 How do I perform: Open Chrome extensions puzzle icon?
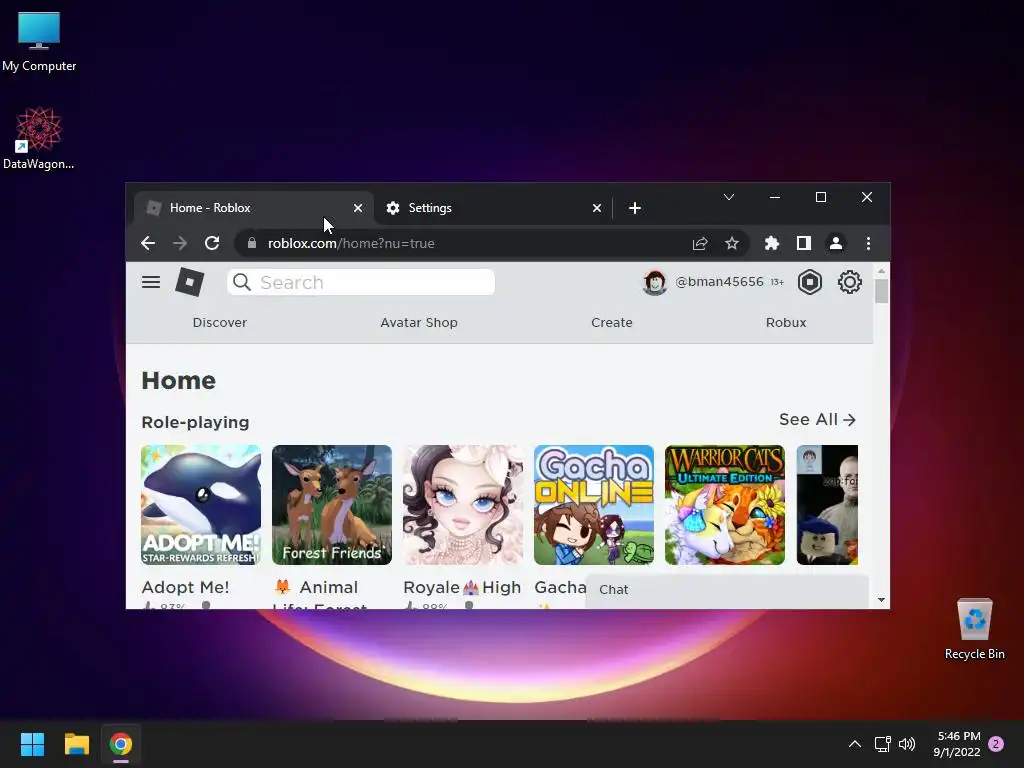pyautogui.click(x=772, y=244)
